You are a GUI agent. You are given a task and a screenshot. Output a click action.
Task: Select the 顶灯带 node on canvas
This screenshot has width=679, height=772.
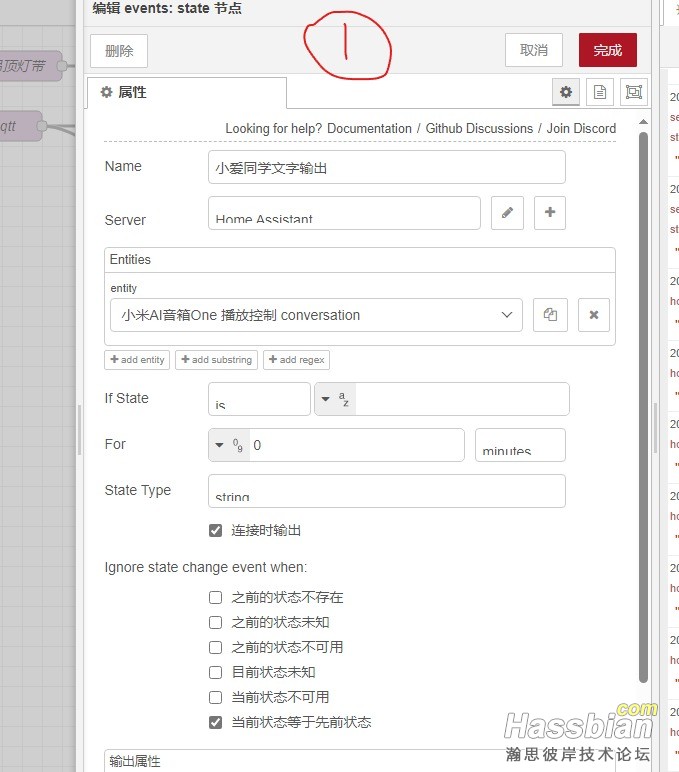coord(31,65)
